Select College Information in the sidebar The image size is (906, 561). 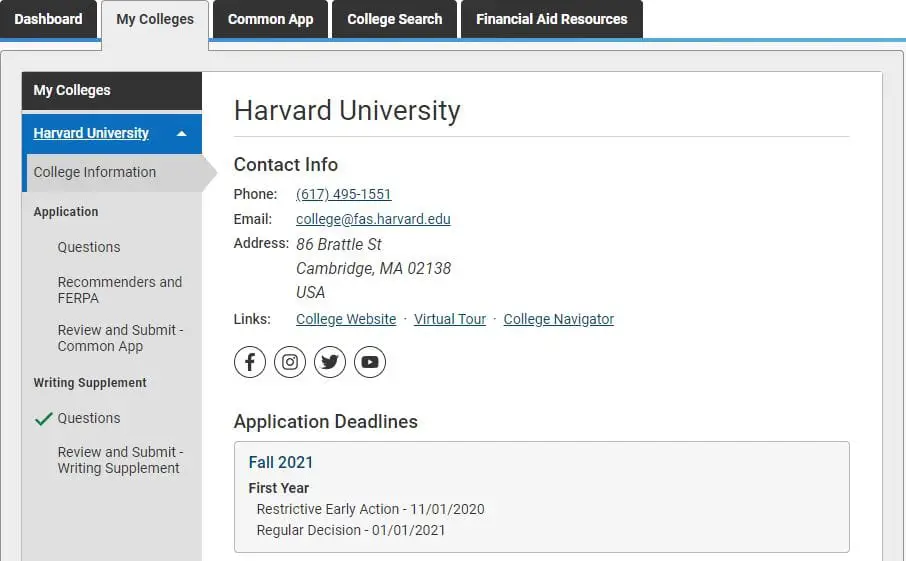[x=95, y=172]
